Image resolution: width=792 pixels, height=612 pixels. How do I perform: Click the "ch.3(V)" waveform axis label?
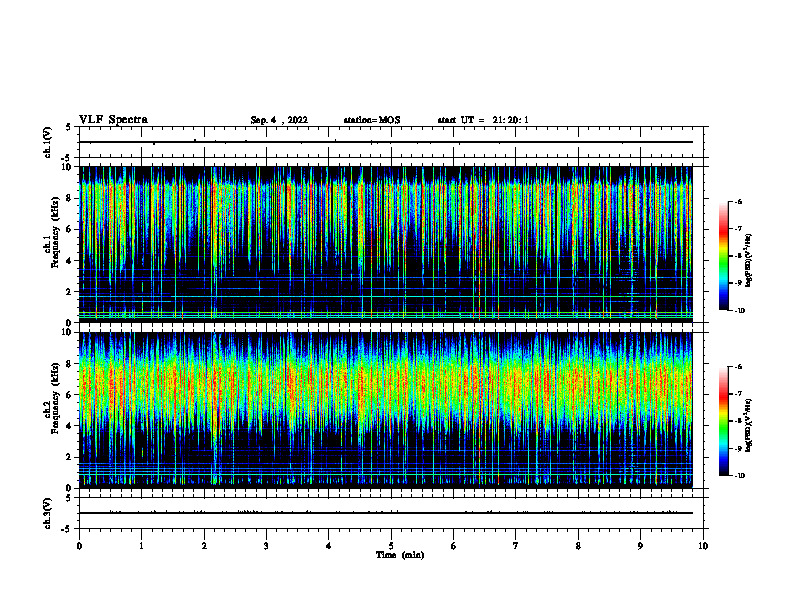[47, 513]
